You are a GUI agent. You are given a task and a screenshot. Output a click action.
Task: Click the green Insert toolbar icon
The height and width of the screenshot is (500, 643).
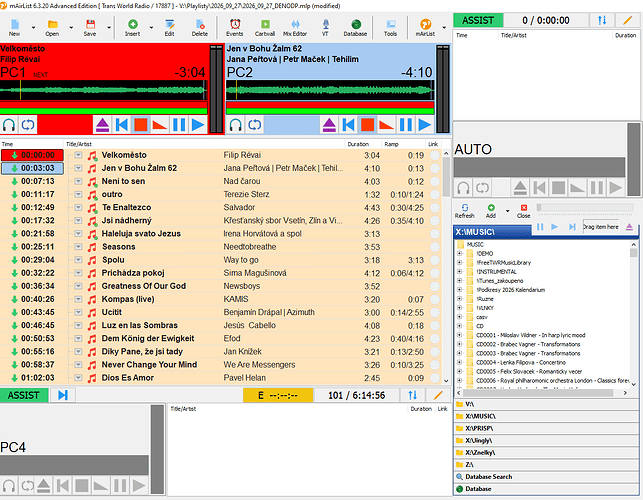[x=132, y=27]
